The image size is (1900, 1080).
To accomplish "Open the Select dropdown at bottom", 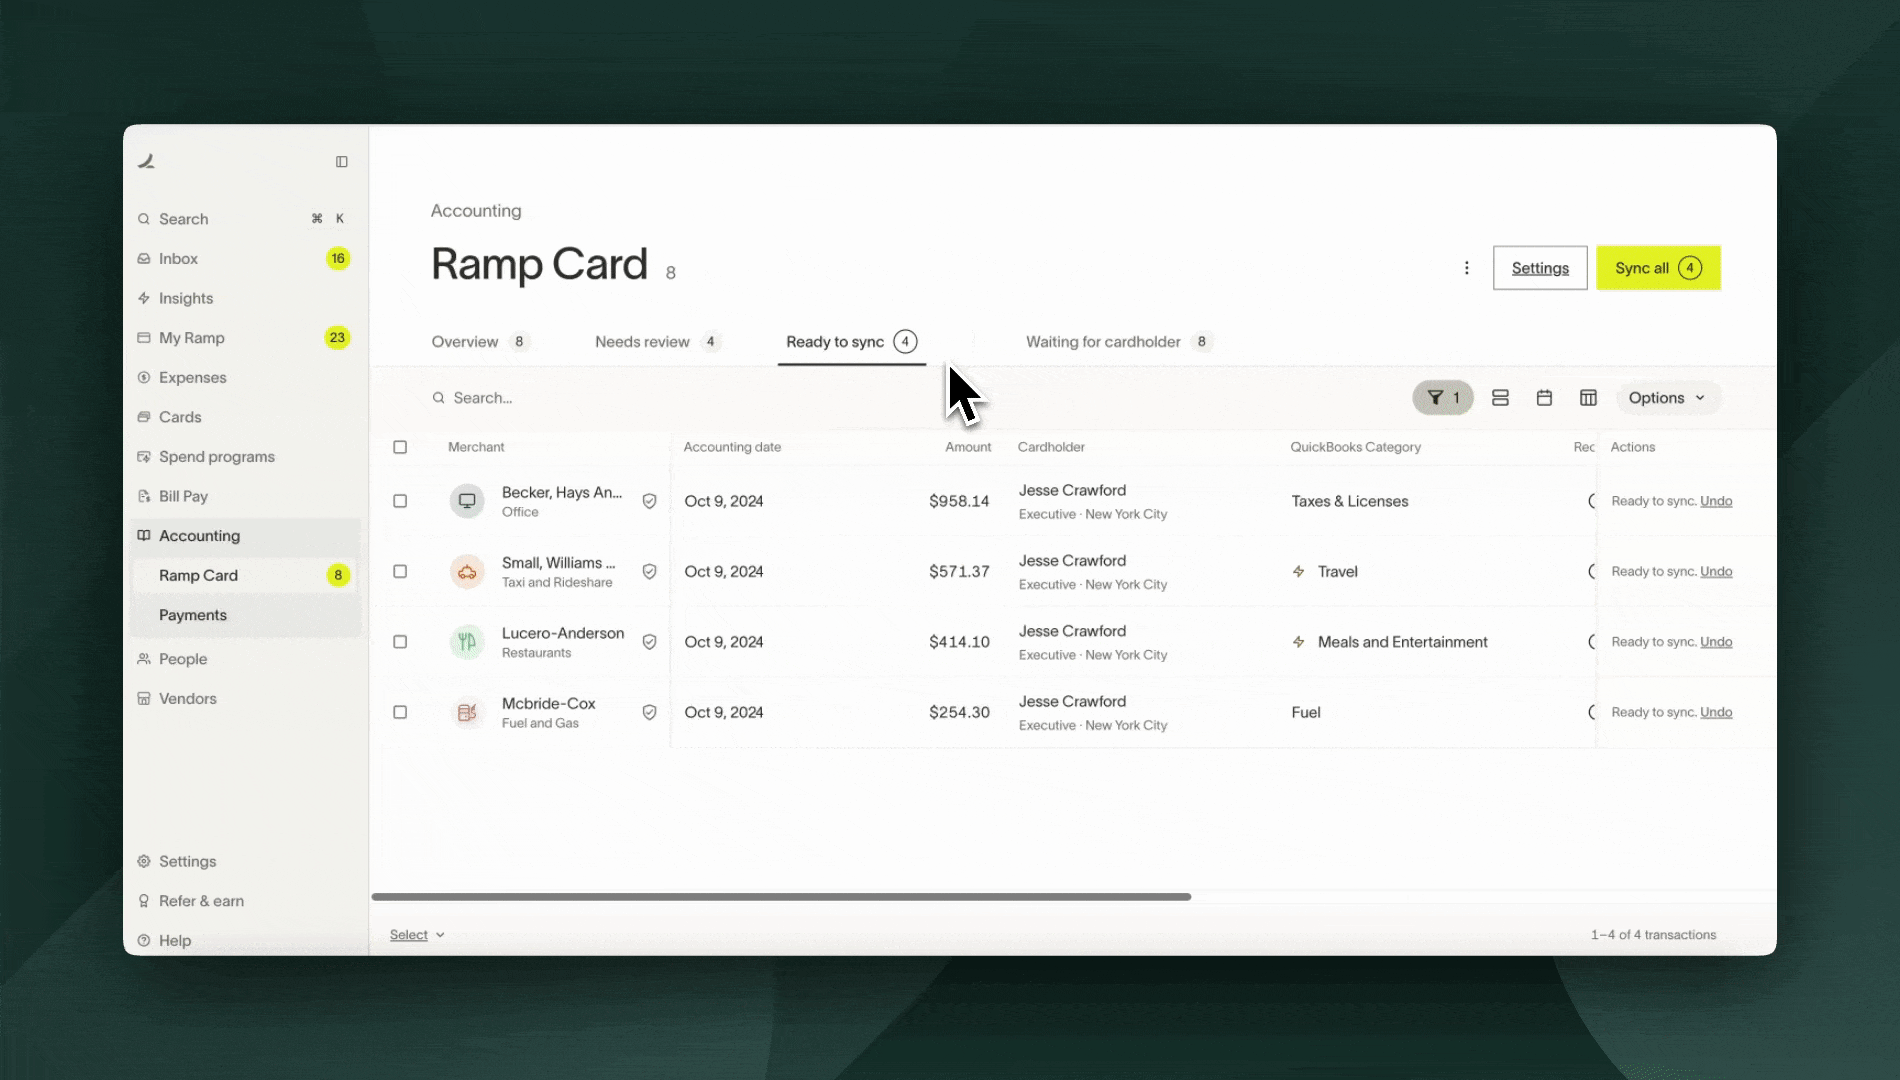I will coord(417,935).
